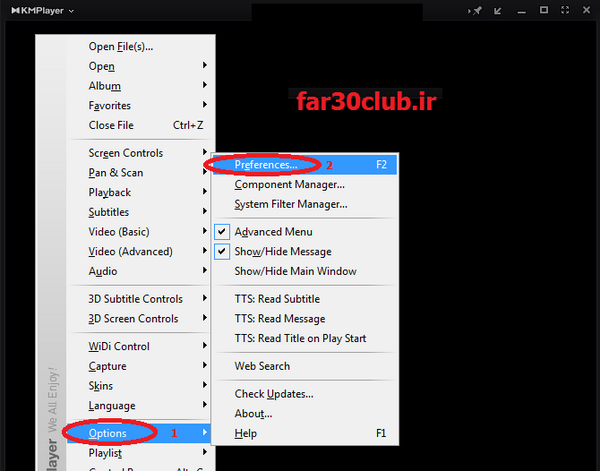Open Component Manager...
The width and height of the screenshot is (600, 471).
pos(305,184)
